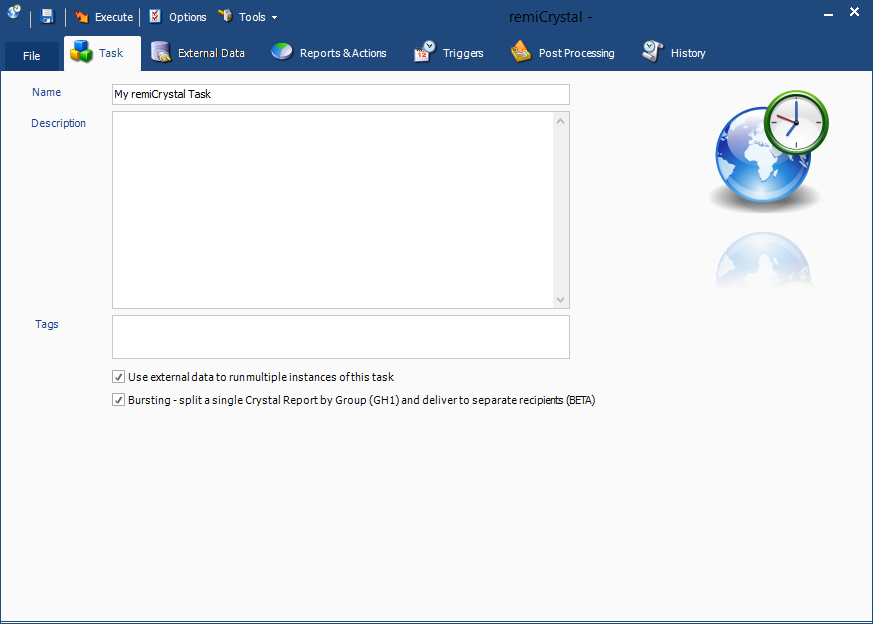Toggle Bursting split Crystal Report checkbox

118,400
